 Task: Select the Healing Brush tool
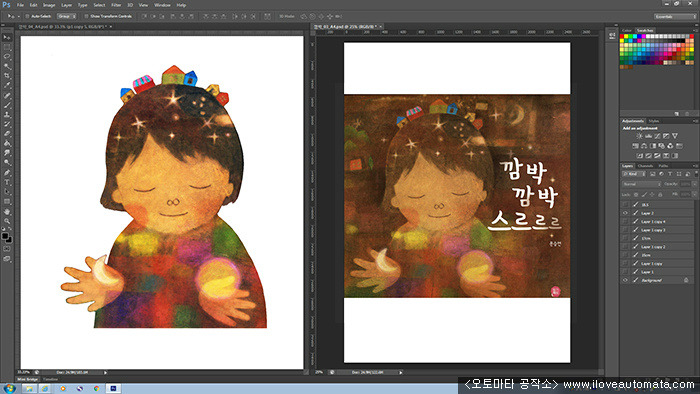[7, 95]
